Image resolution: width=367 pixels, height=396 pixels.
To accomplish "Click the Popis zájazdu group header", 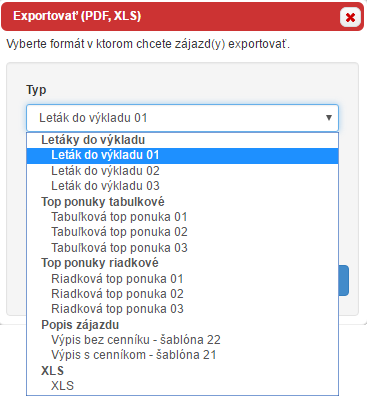I will point(80,325).
